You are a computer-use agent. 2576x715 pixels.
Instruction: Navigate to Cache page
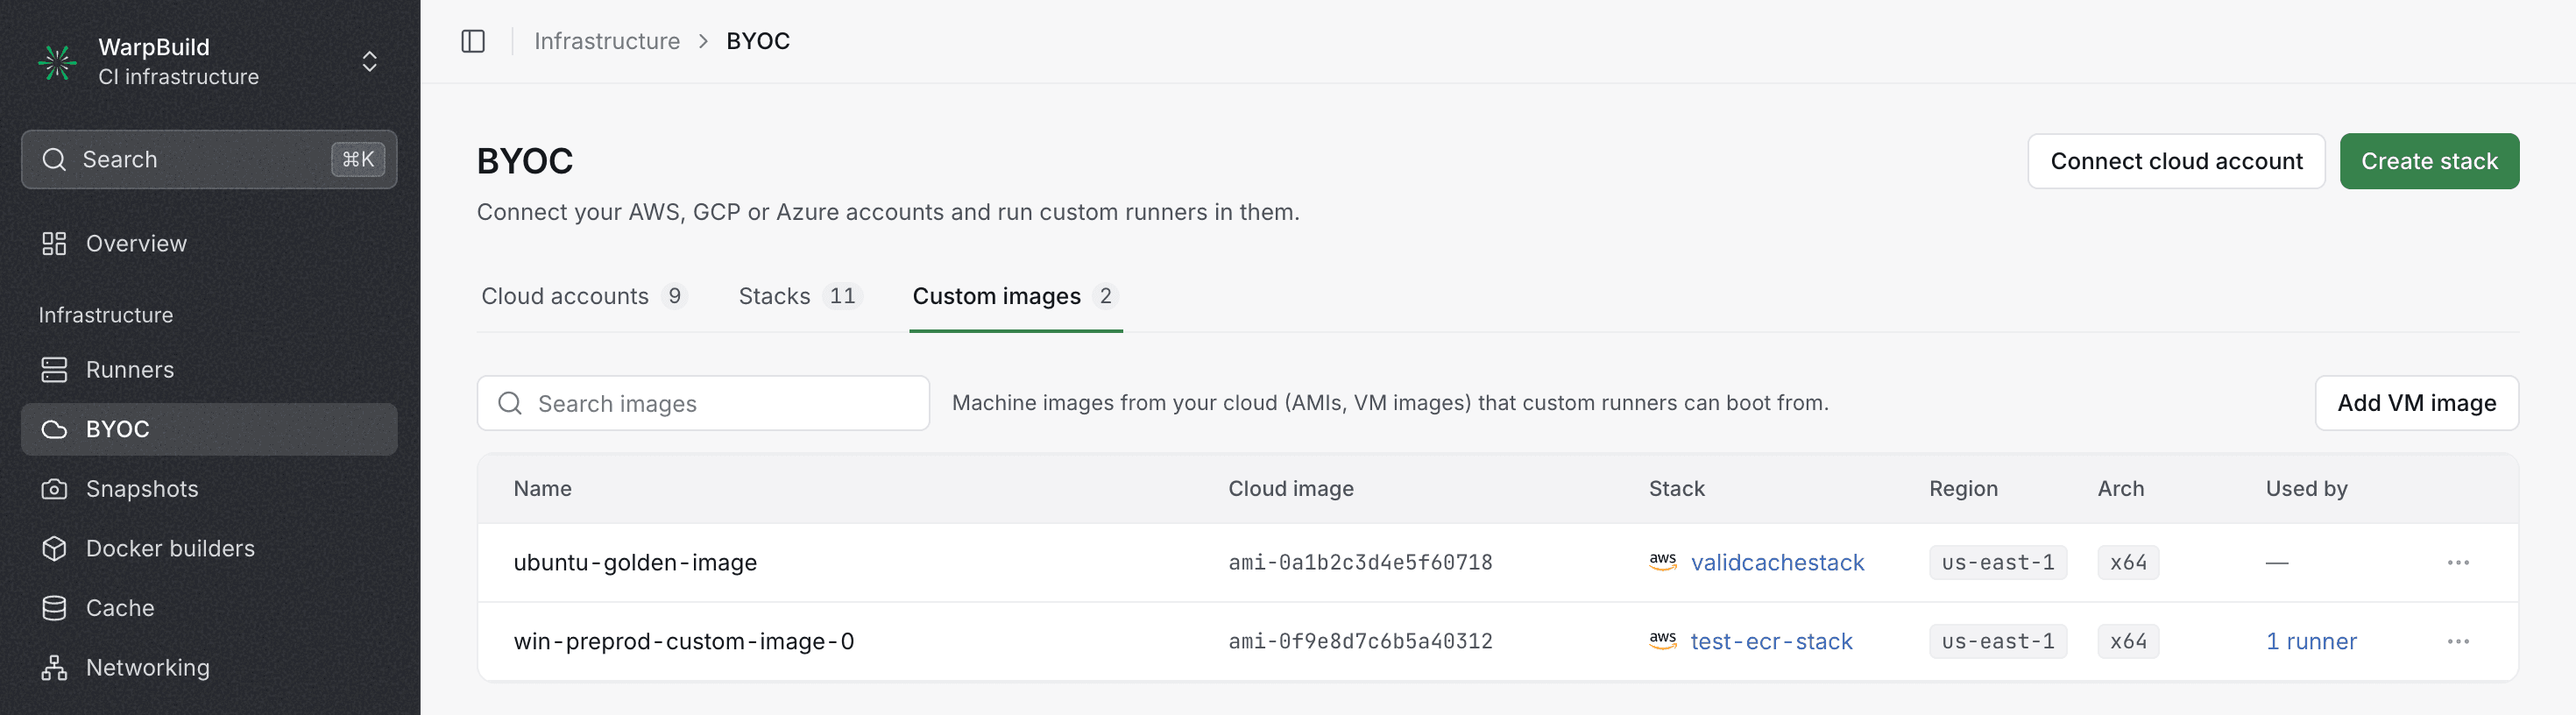[209, 608]
